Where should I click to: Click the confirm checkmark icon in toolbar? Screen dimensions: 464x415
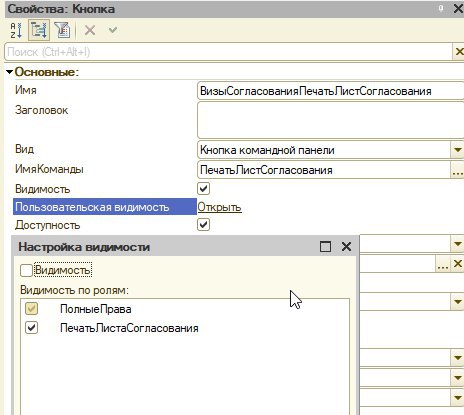[x=113, y=30]
